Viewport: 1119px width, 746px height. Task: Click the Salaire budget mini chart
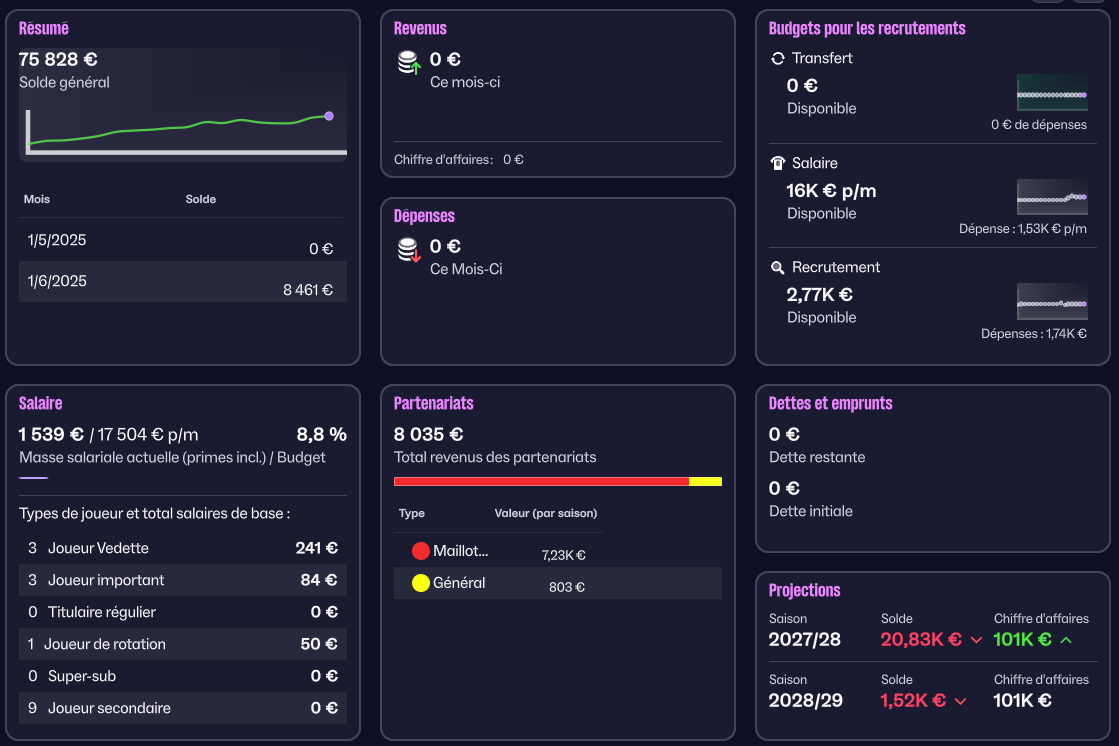(x=1051, y=197)
